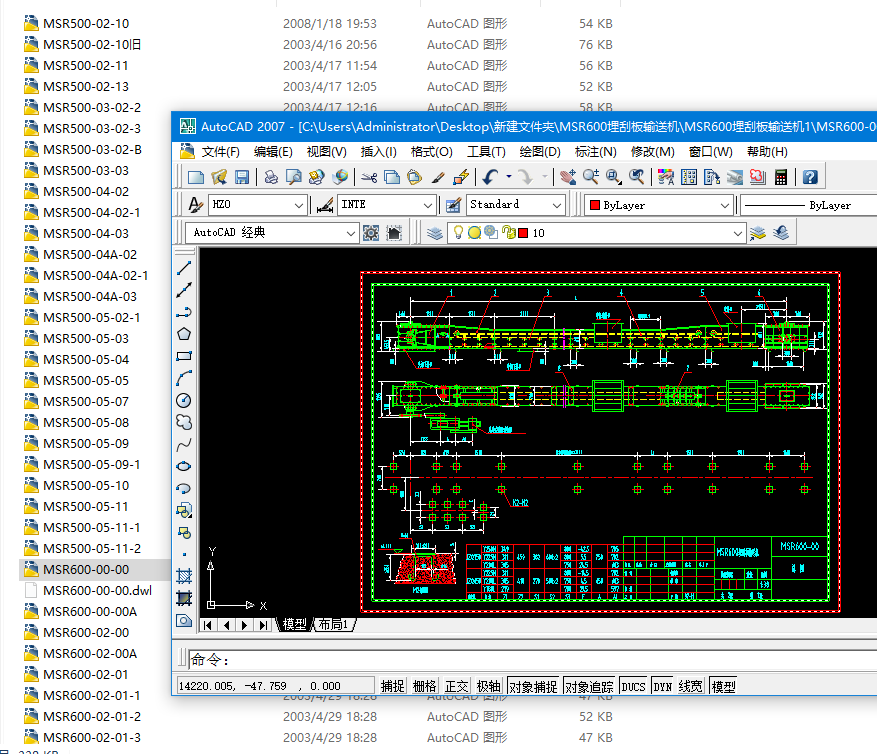Toggle 正交 (Ortho) mode in status bar
This screenshot has height=754, width=877.
click(456, 686)
